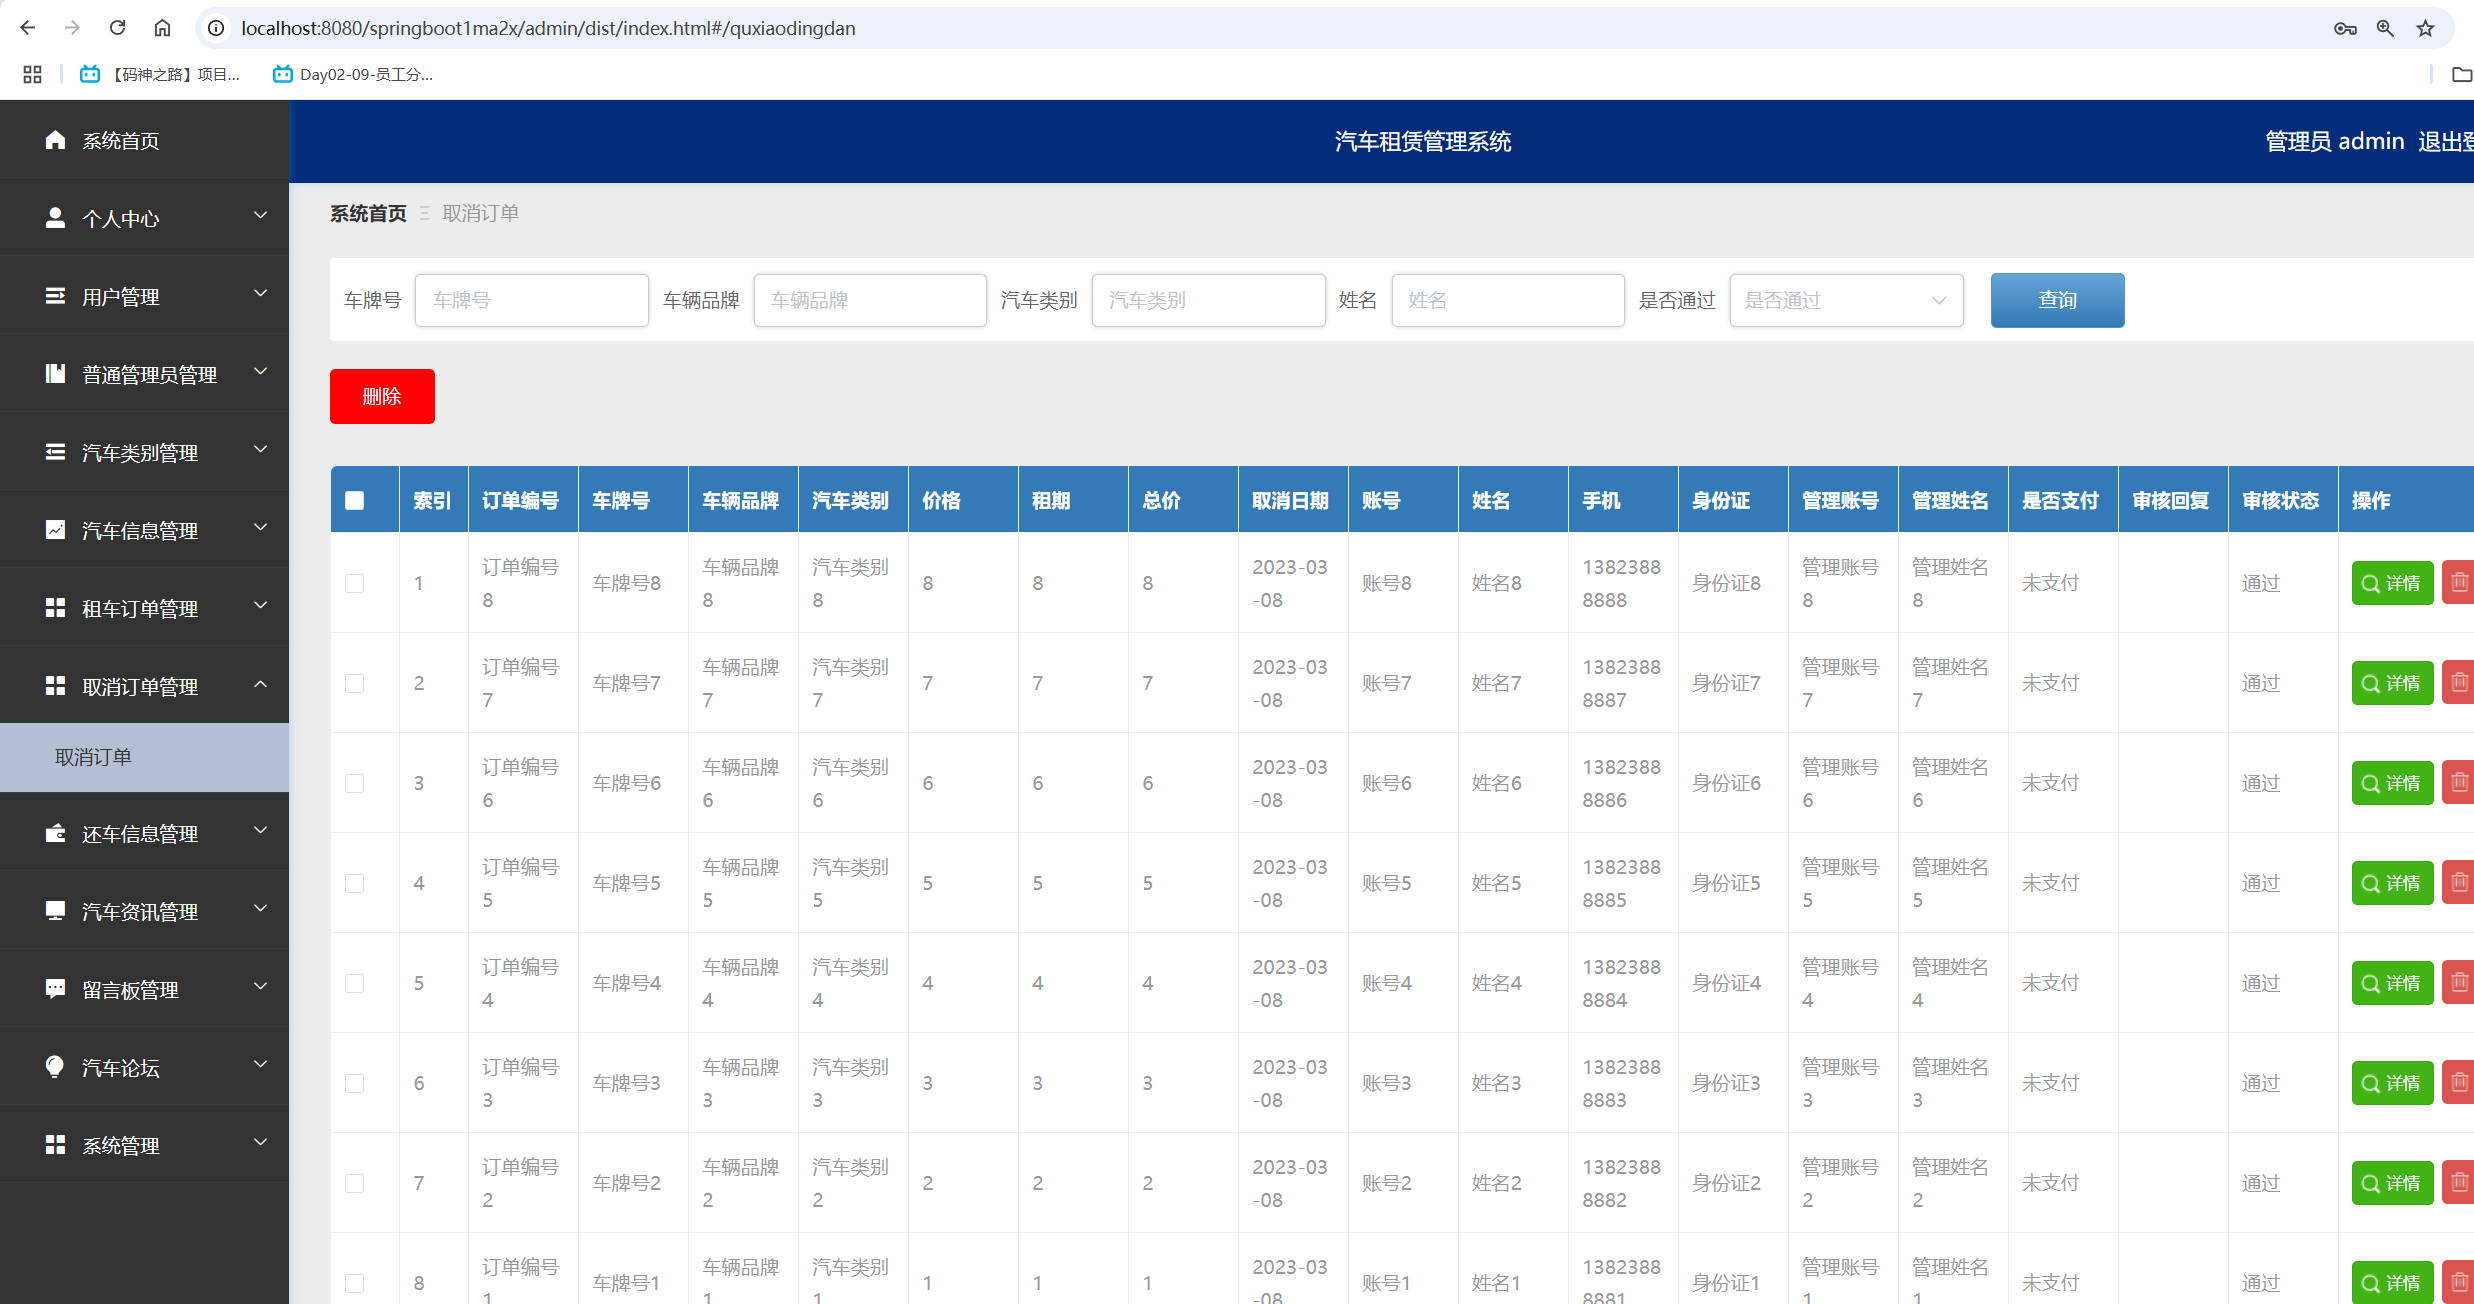Click the 留言板管理 chat icon

(x=56, y=989)
